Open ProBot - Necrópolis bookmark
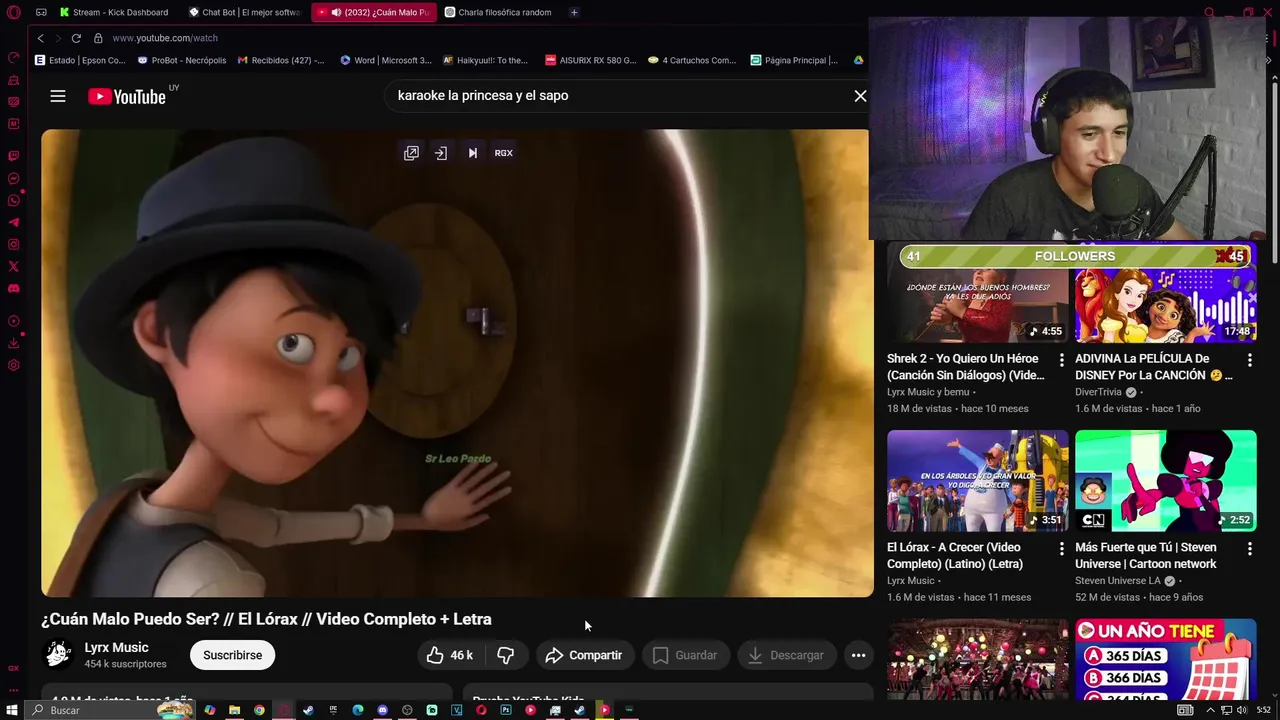This screenshot has height=720, width=1280. pos(182,60)
